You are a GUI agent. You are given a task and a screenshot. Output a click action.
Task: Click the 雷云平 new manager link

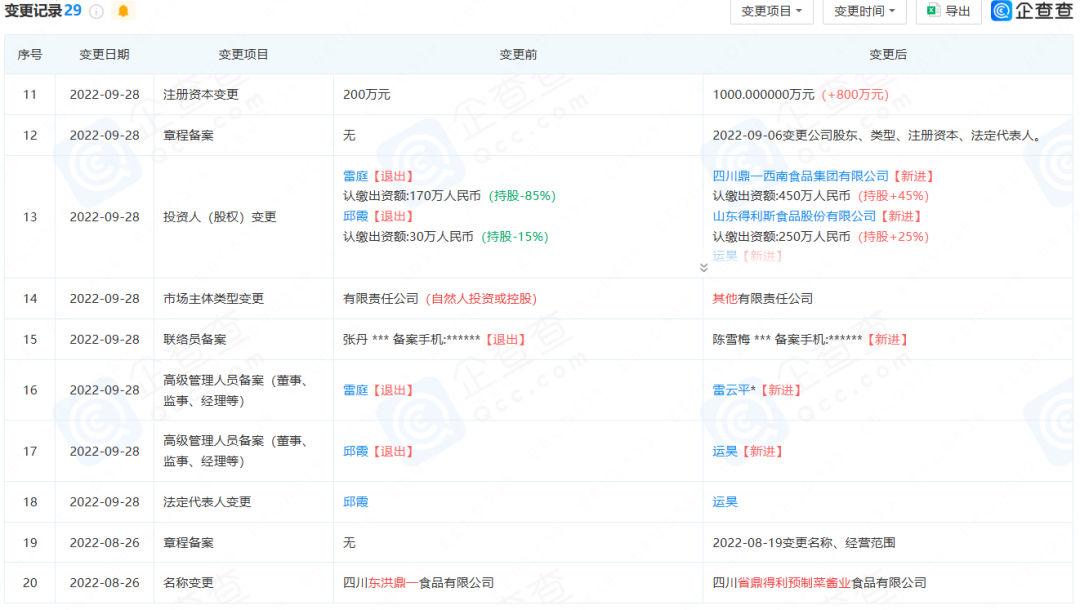[x=729, y=390]
